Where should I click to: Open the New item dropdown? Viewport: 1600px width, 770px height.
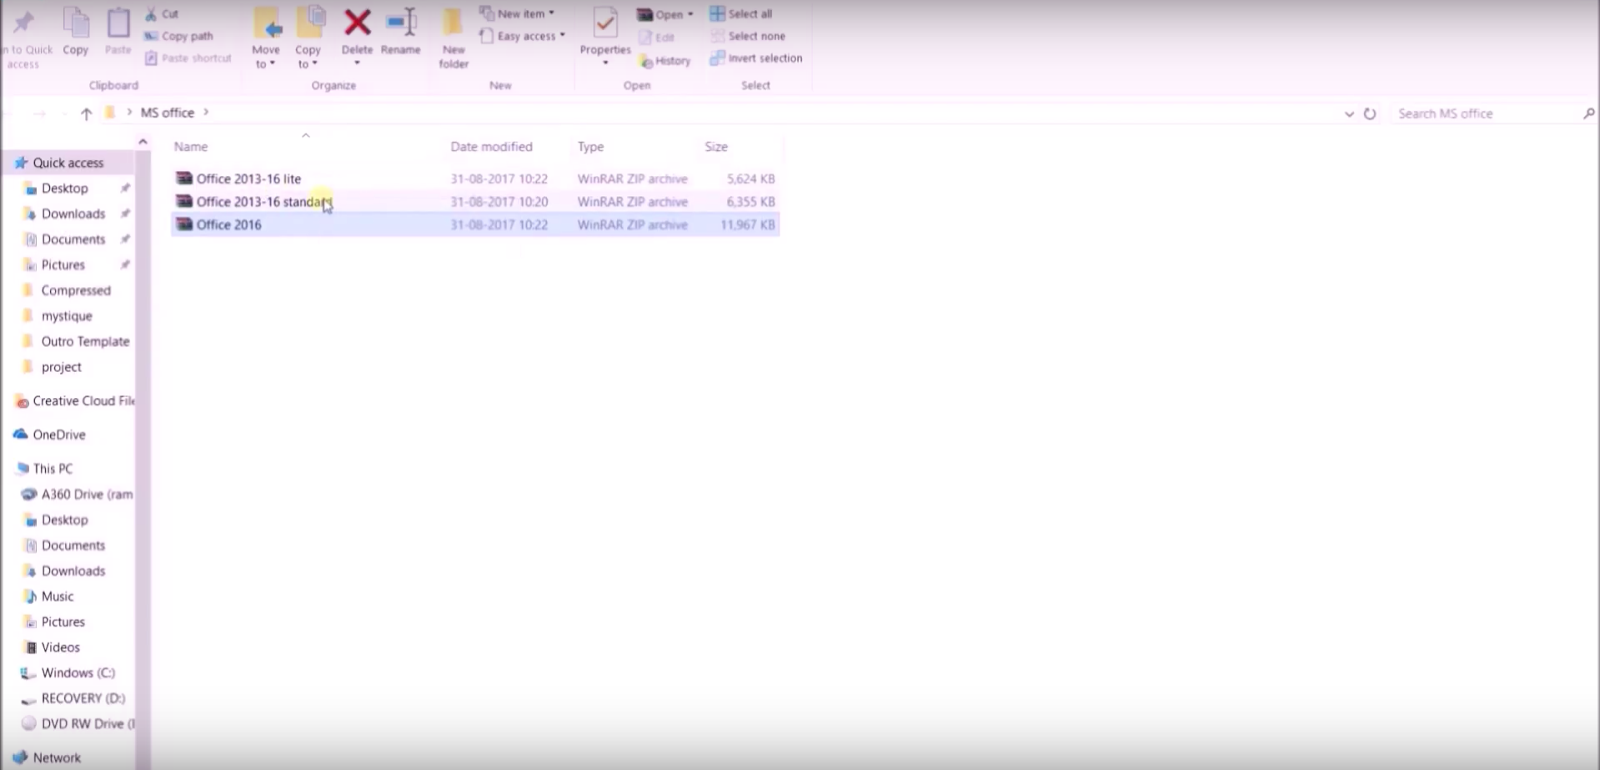(516, 14)
